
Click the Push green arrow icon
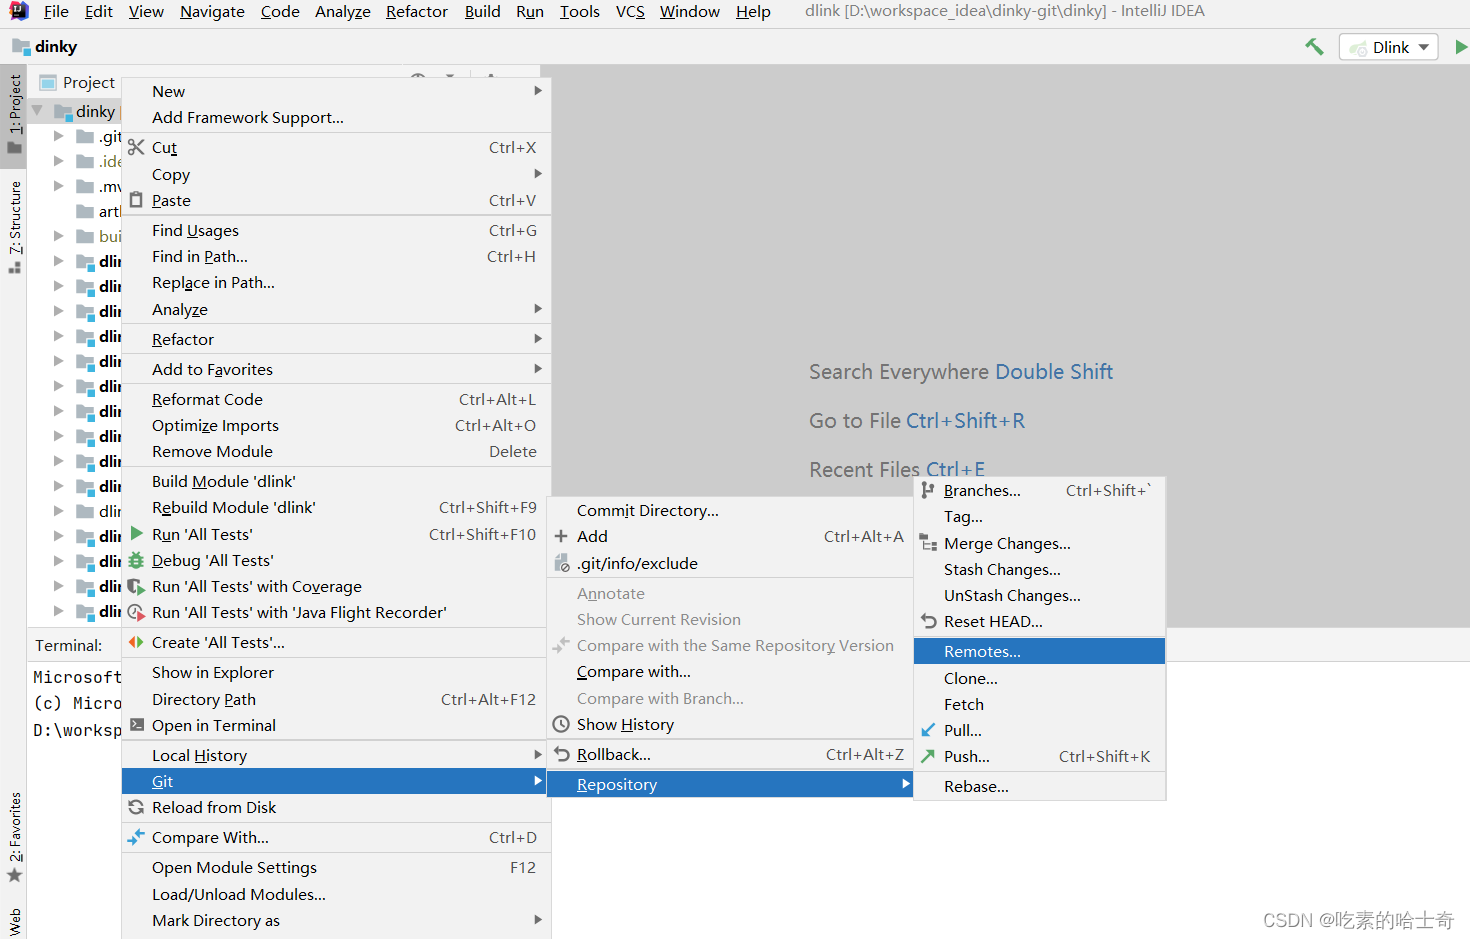pyautogui.click(x=928, y=756)
